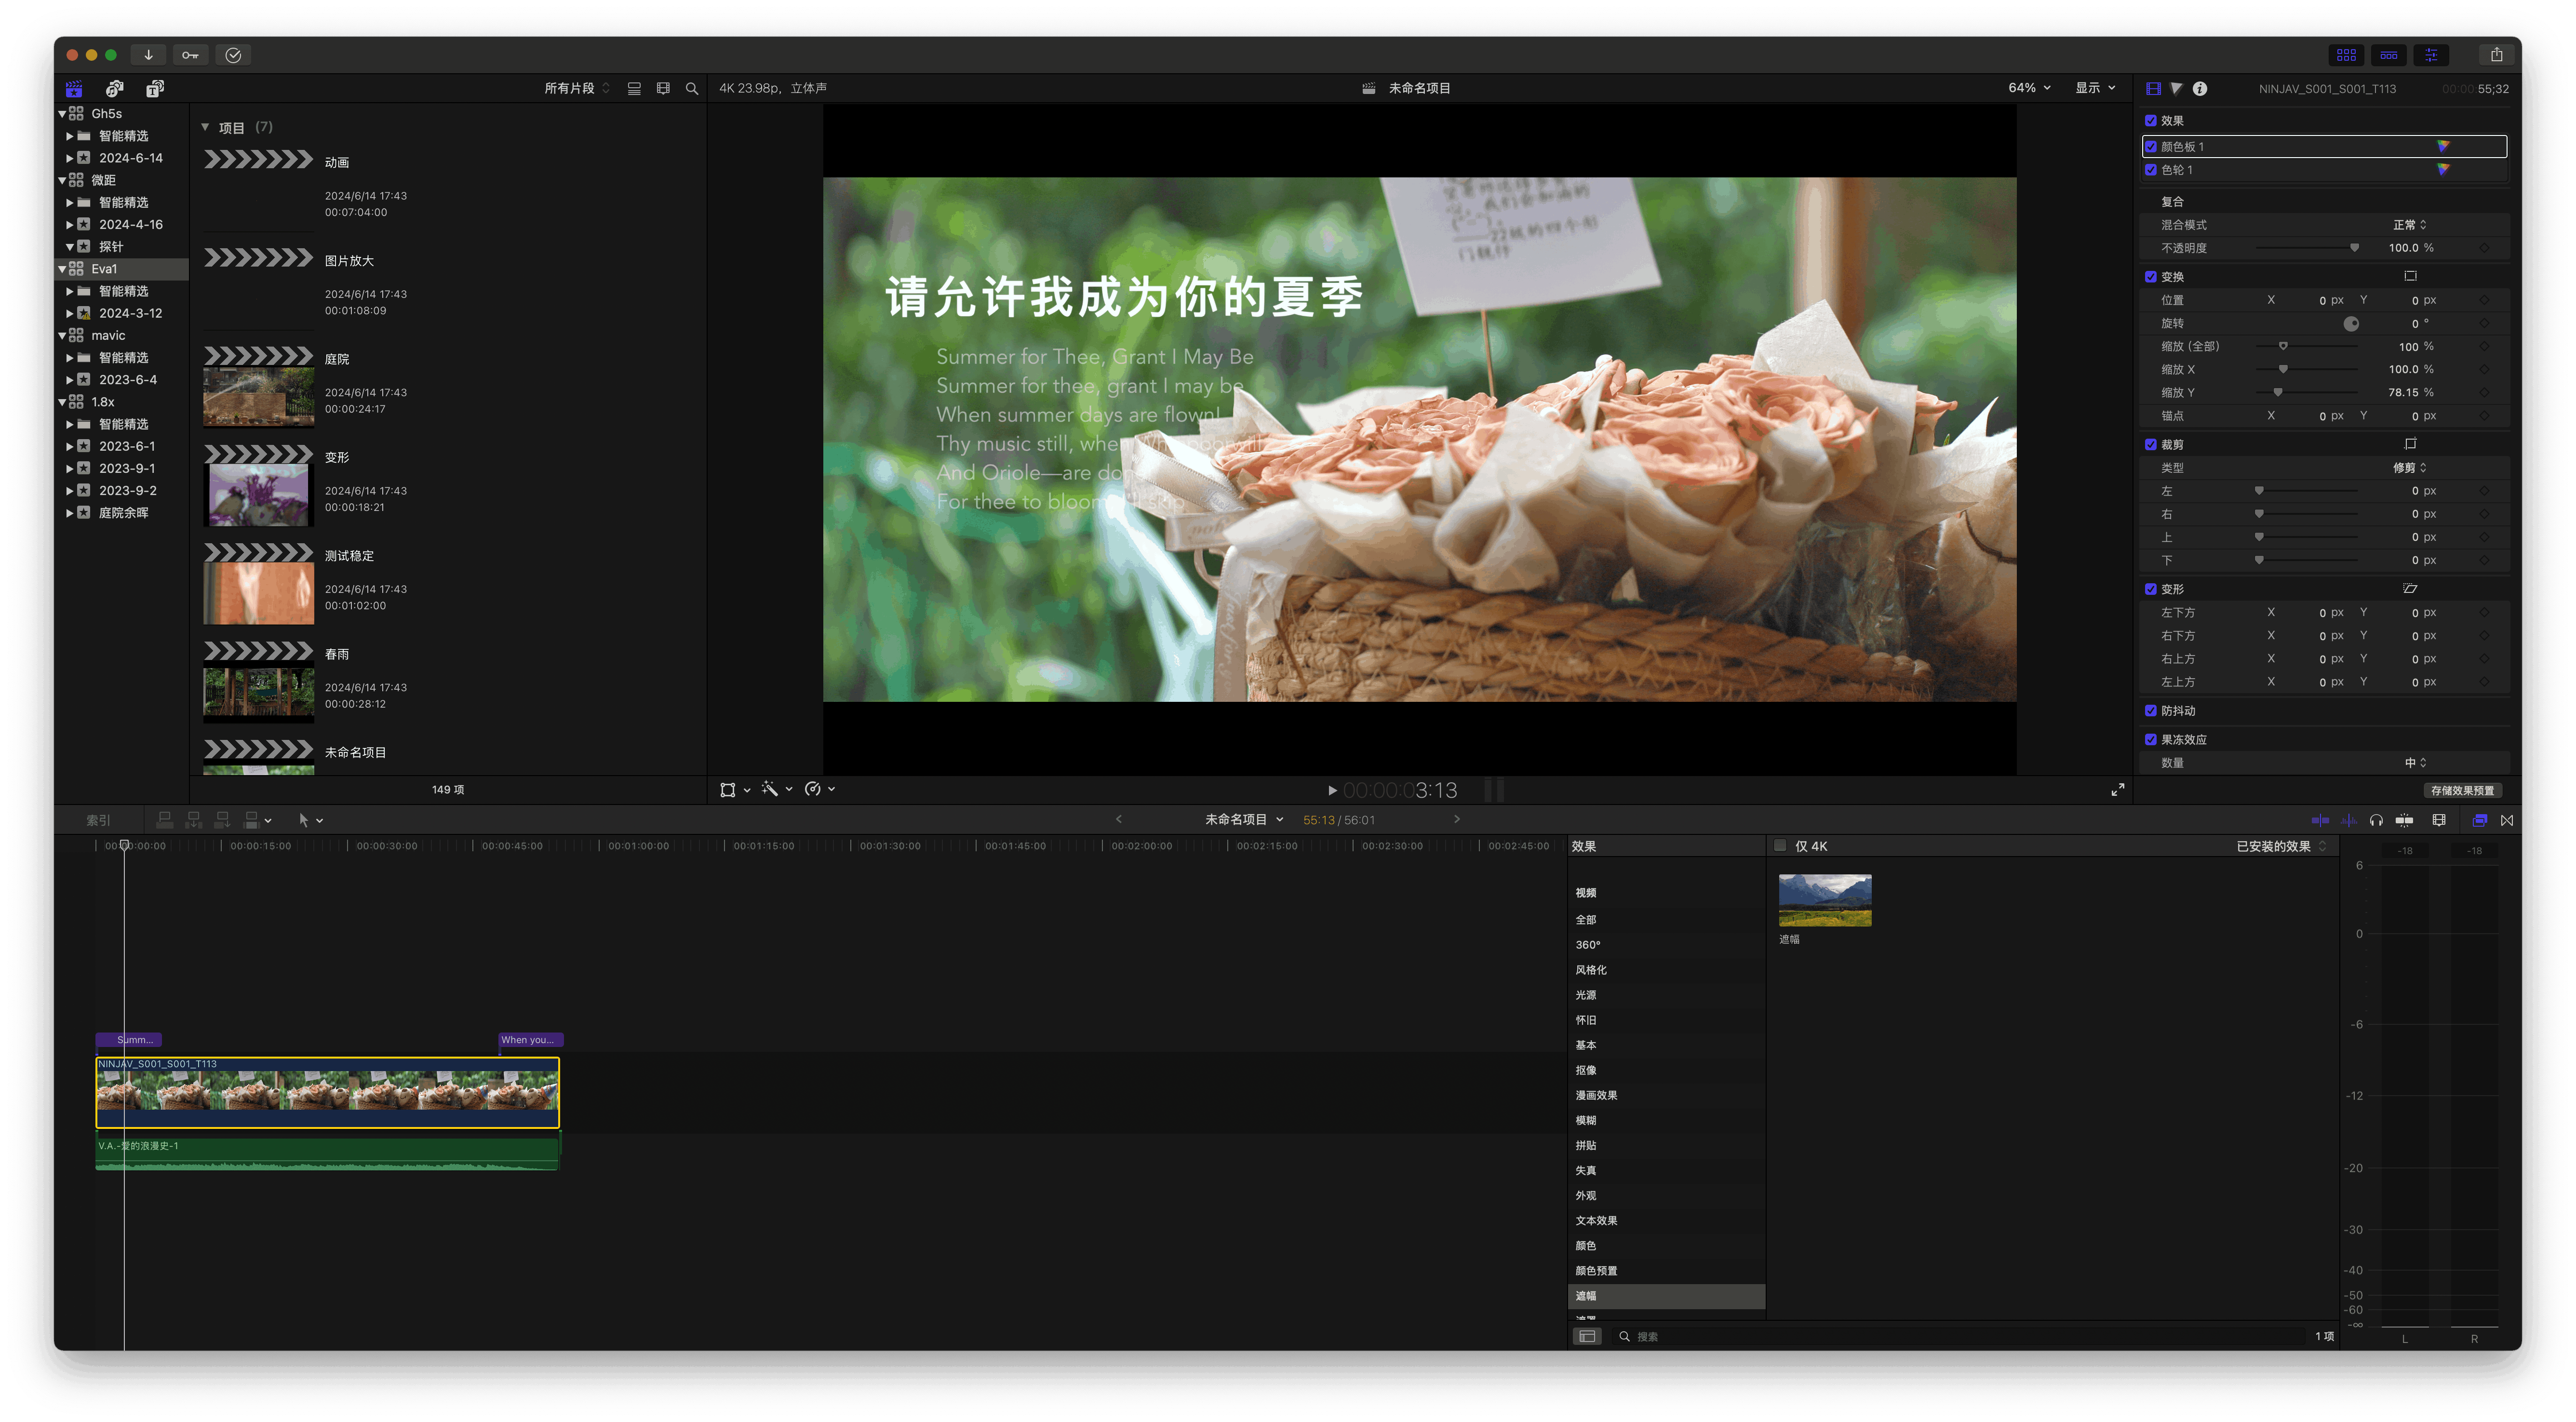This screenshot has height=1422, width=2576.
Task: Click the import media arrow icon
Action: (x=148, y=55)
